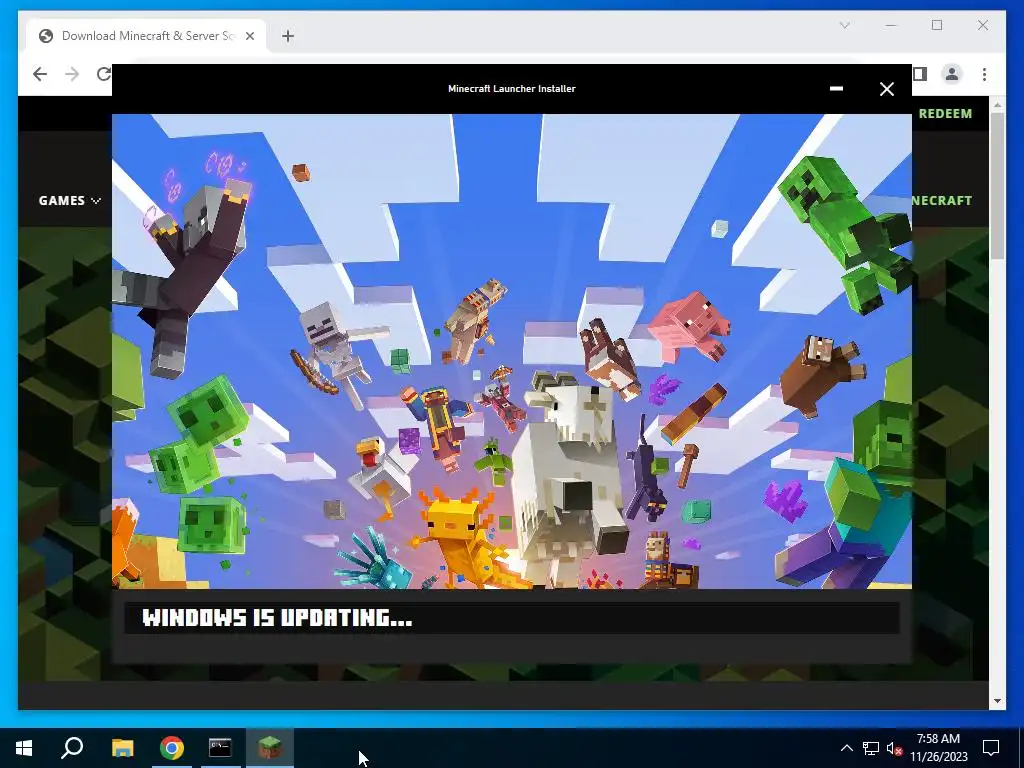Click the muted volume tray icon
The image size is (1024, 768).
pyautogui.click(x=895, y=748)
